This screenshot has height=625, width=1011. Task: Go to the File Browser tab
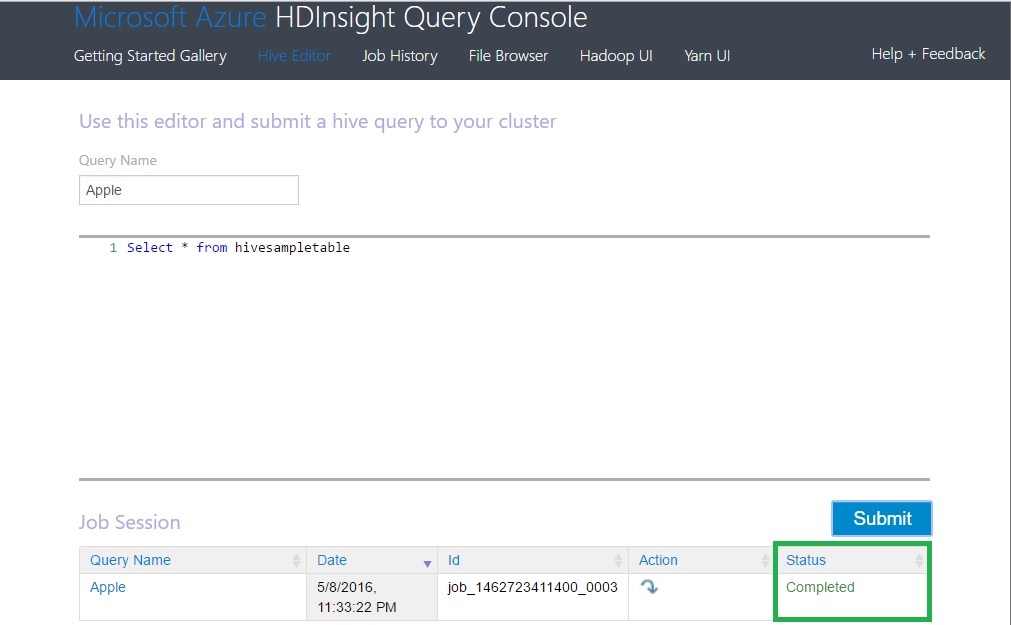click(x=508, y=56)
